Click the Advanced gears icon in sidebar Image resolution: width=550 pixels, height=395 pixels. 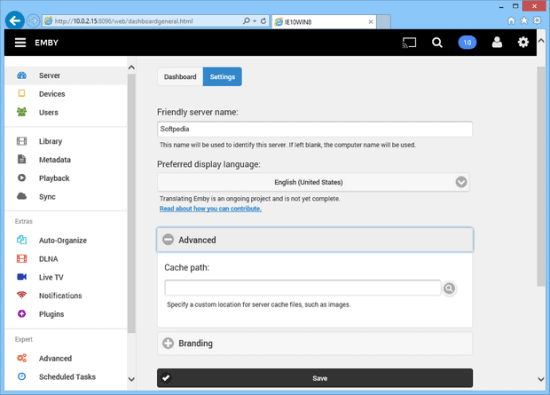click(x=22, y=358)
